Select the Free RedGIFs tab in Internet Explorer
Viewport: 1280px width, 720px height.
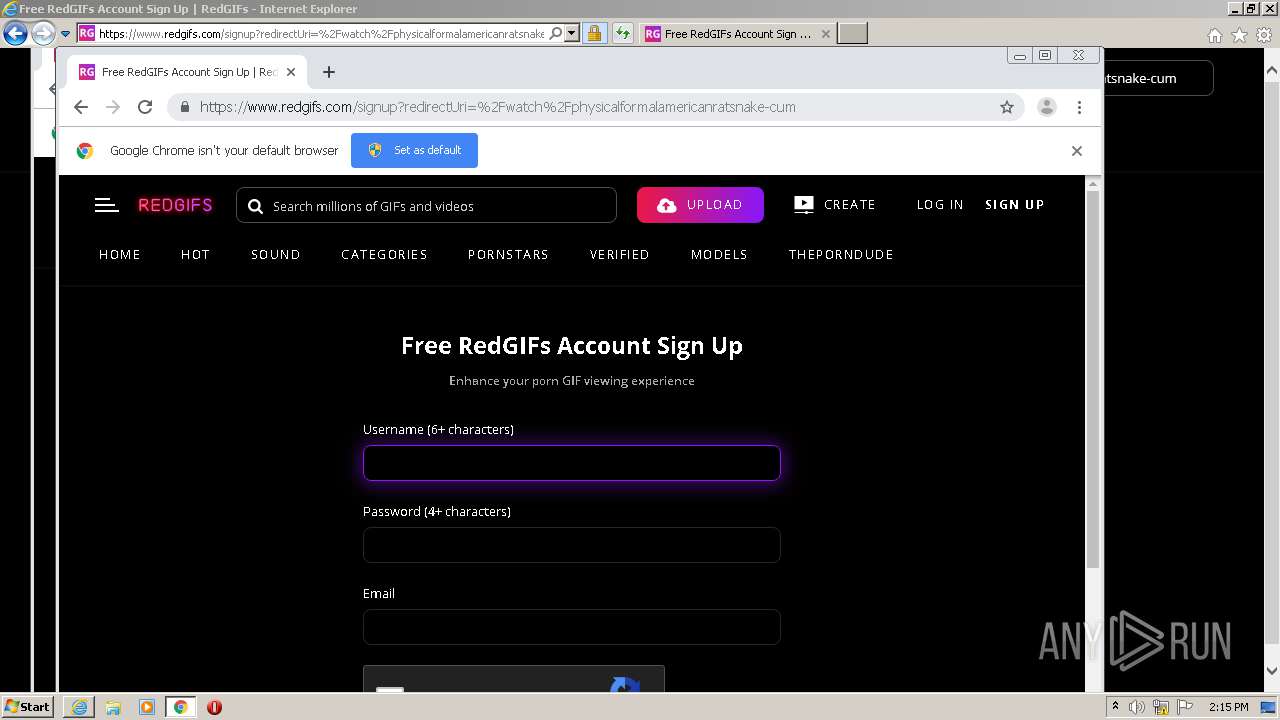(x=737, y=34)
